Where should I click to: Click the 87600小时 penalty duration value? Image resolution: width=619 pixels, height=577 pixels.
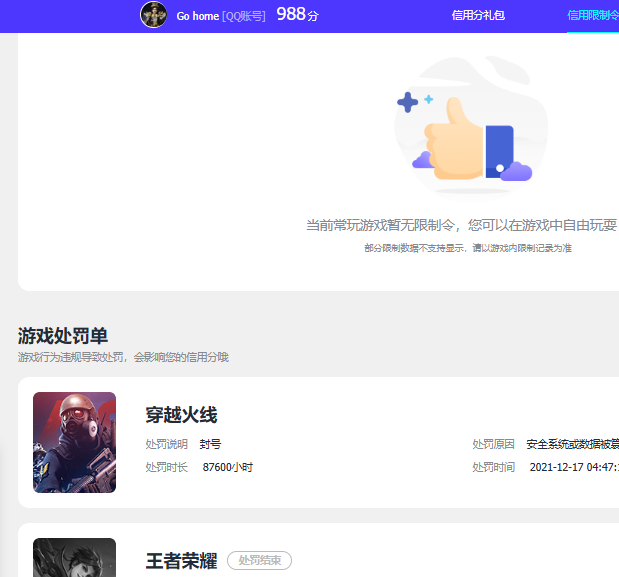228,467
